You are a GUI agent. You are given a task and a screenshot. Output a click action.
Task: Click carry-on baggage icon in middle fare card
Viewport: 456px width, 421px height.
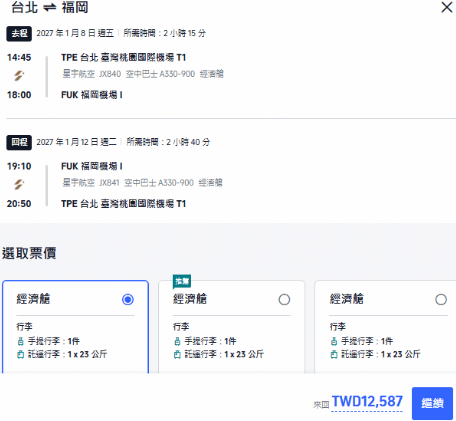[177, 341]
